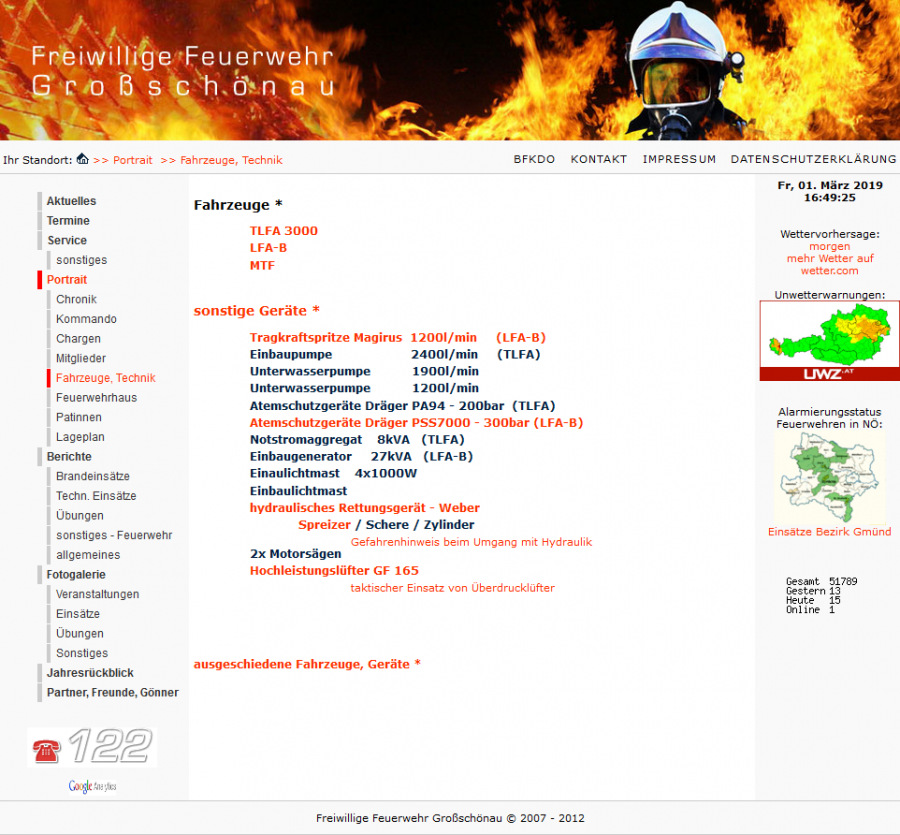Viewport: 900px width, 835px height.
Task: Open the BFKDO top menu item
Action: (534, 159)
